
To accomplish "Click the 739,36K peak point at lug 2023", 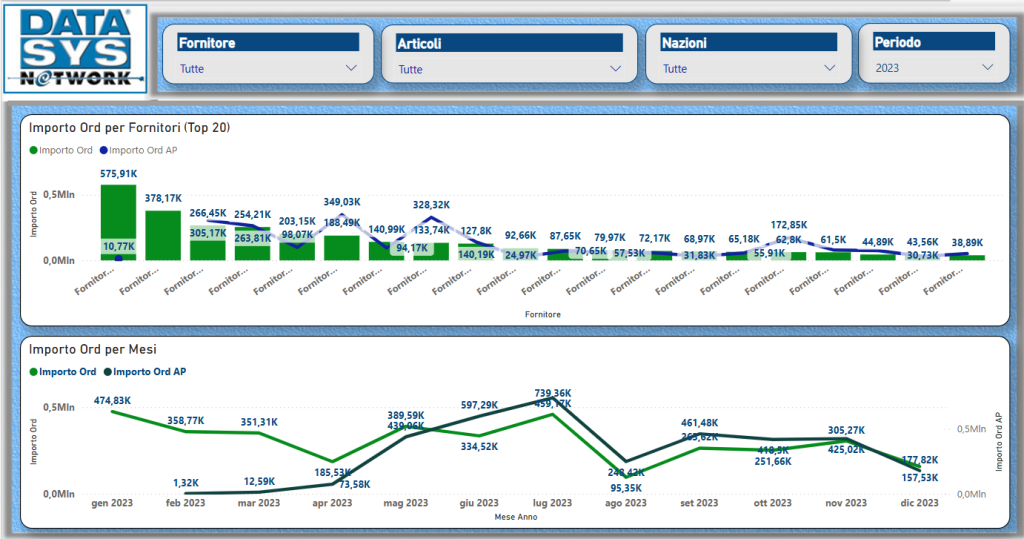I will click(553, 399).
